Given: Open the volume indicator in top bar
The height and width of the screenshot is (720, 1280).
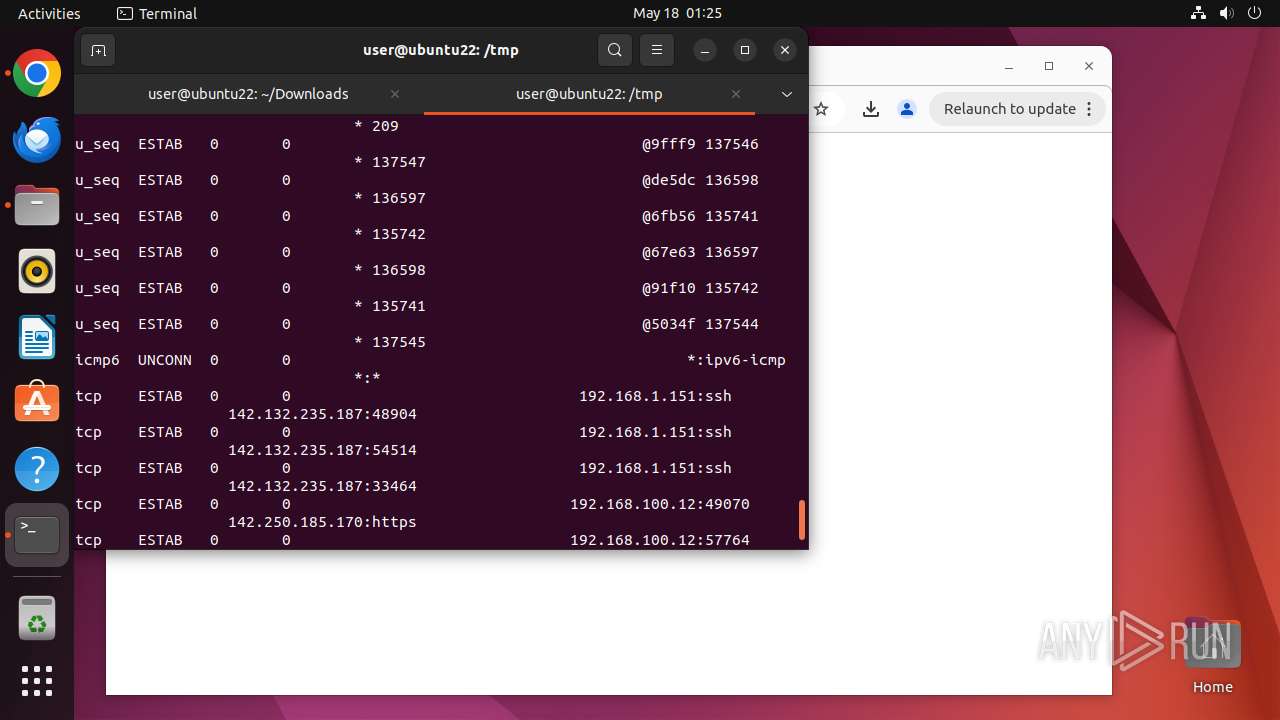Looking at the screenshot, I should tap(1226, 13).
